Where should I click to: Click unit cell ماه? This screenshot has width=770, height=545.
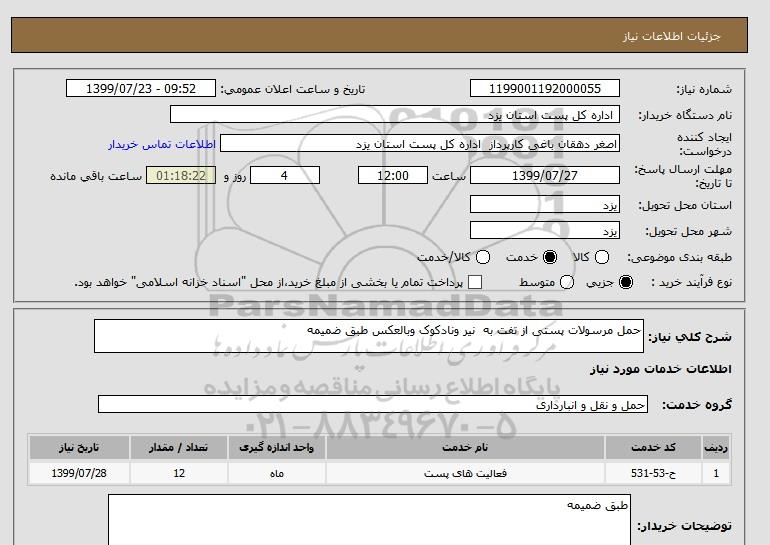[x=276, y=473]
